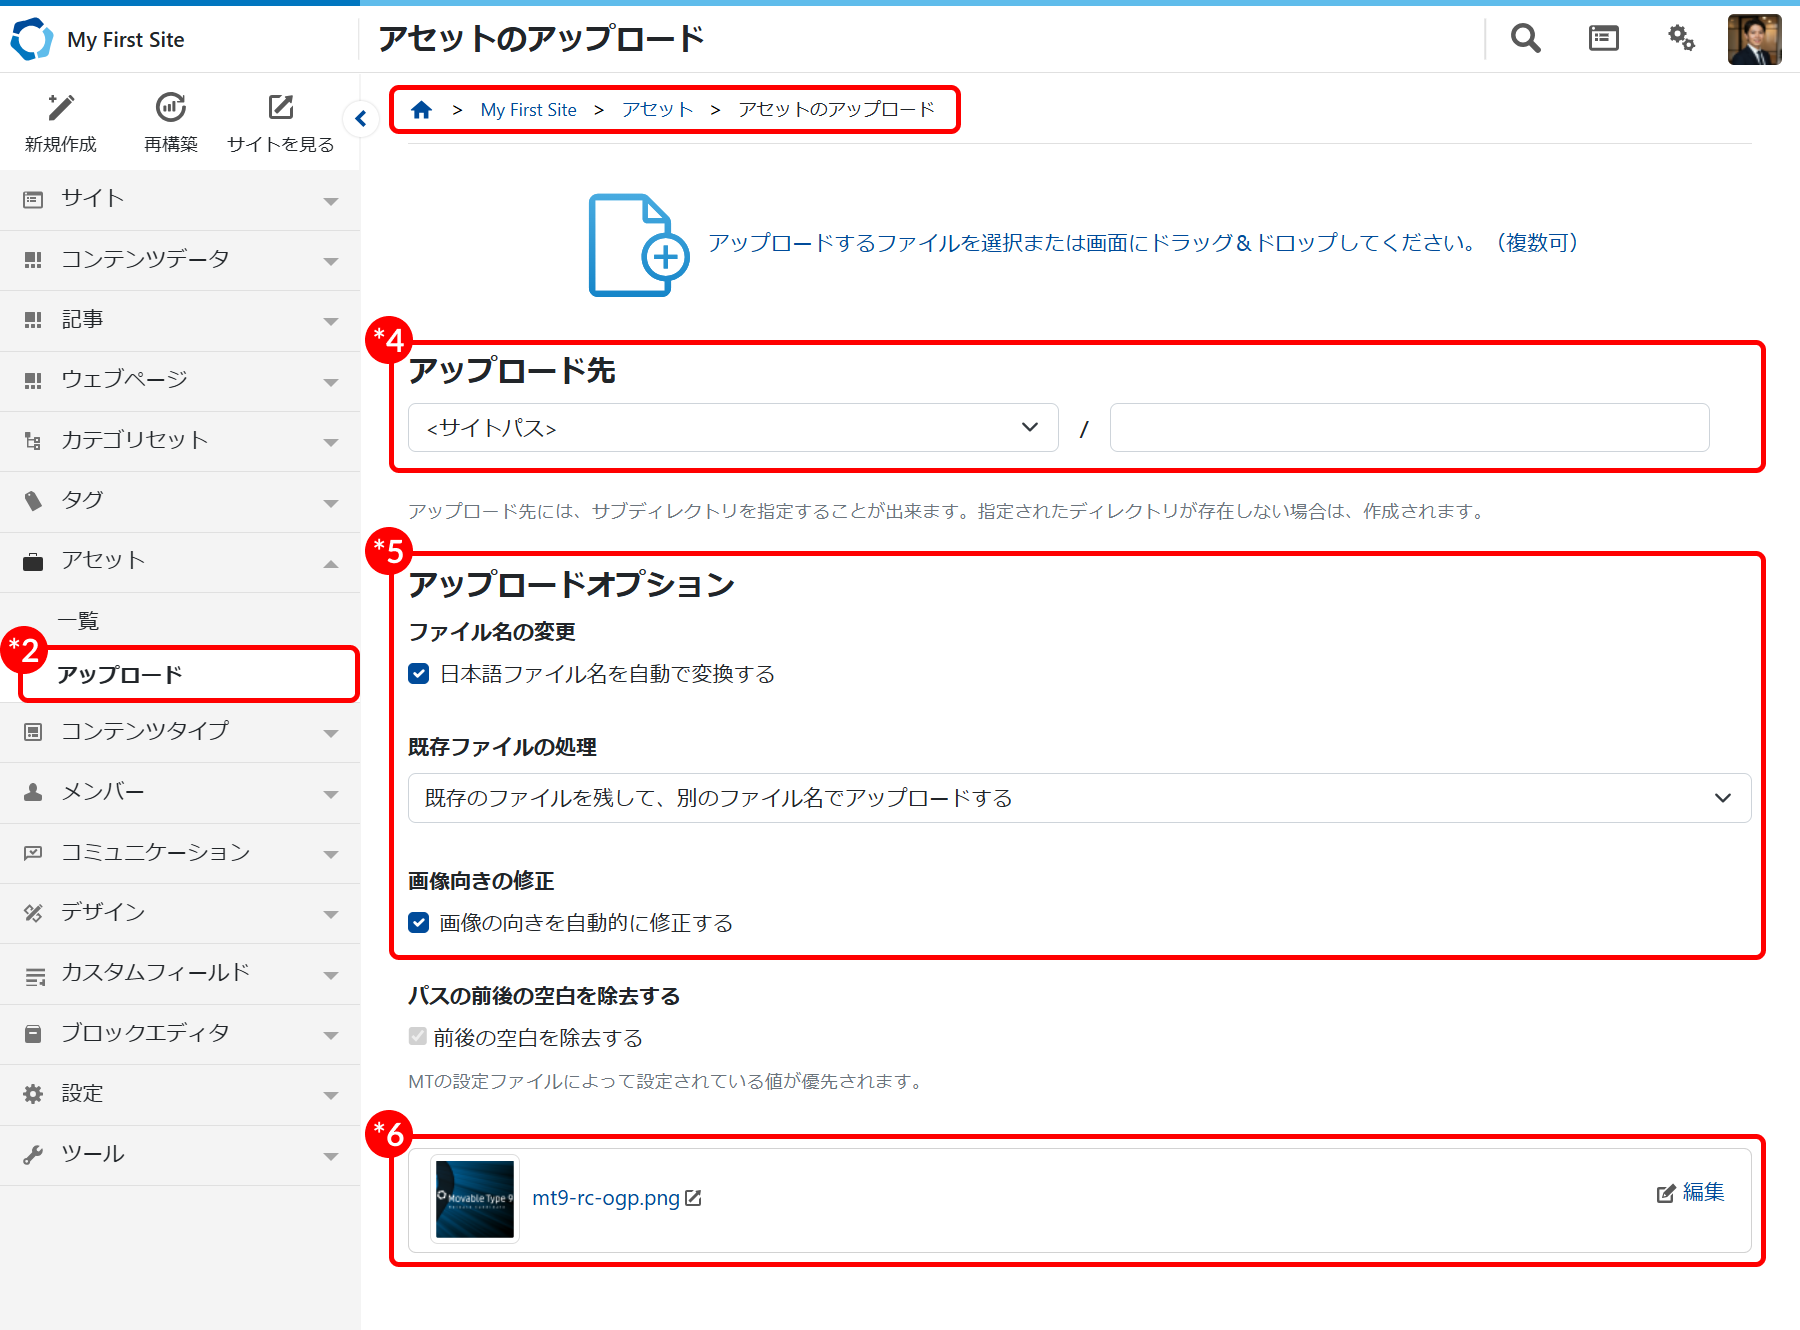1800x1330 pixels.
Task: Expand the コンテンツデータ sidebar menu
Action: click(180, 260)
